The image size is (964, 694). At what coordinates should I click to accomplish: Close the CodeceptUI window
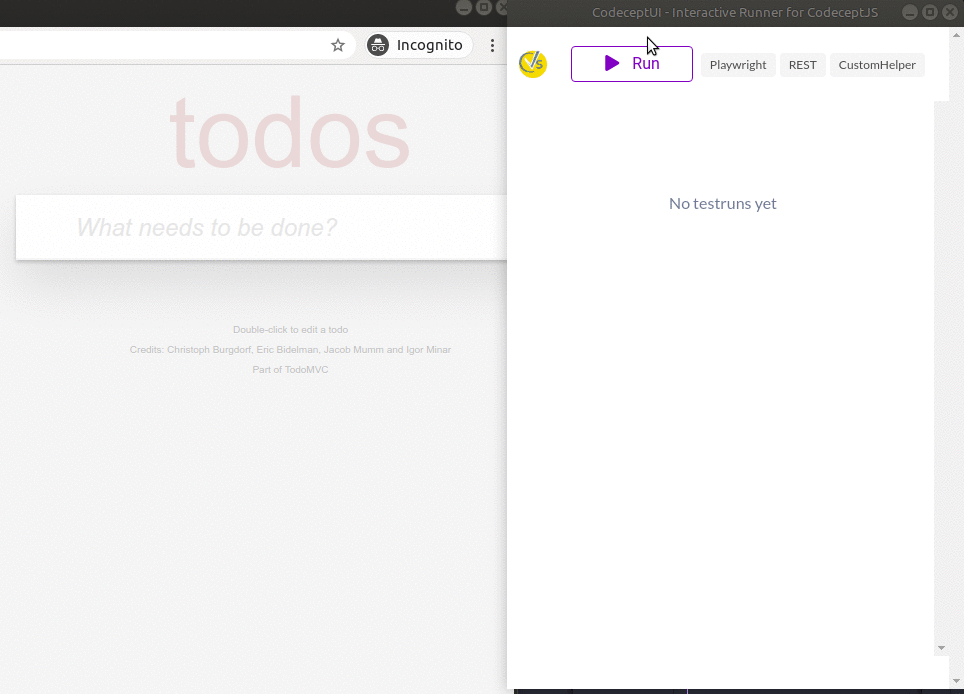coord(950,12)
